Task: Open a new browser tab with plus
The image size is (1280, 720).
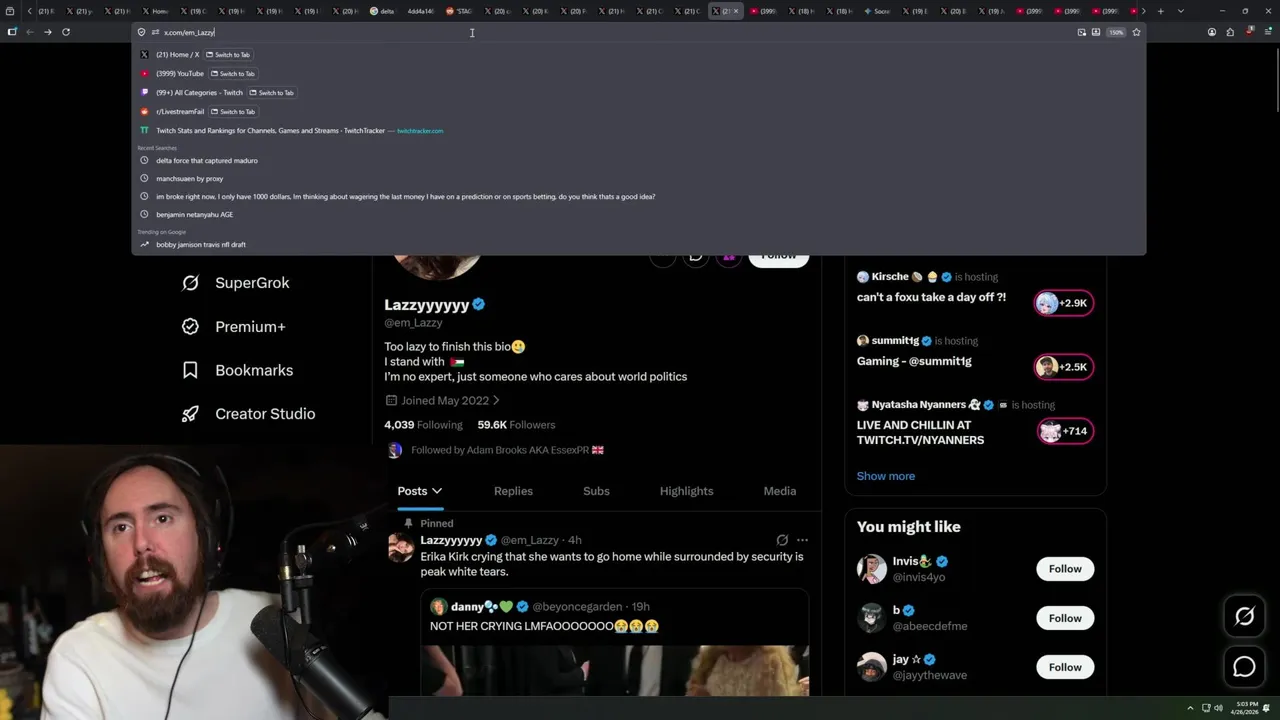Action: [1161, 11]
